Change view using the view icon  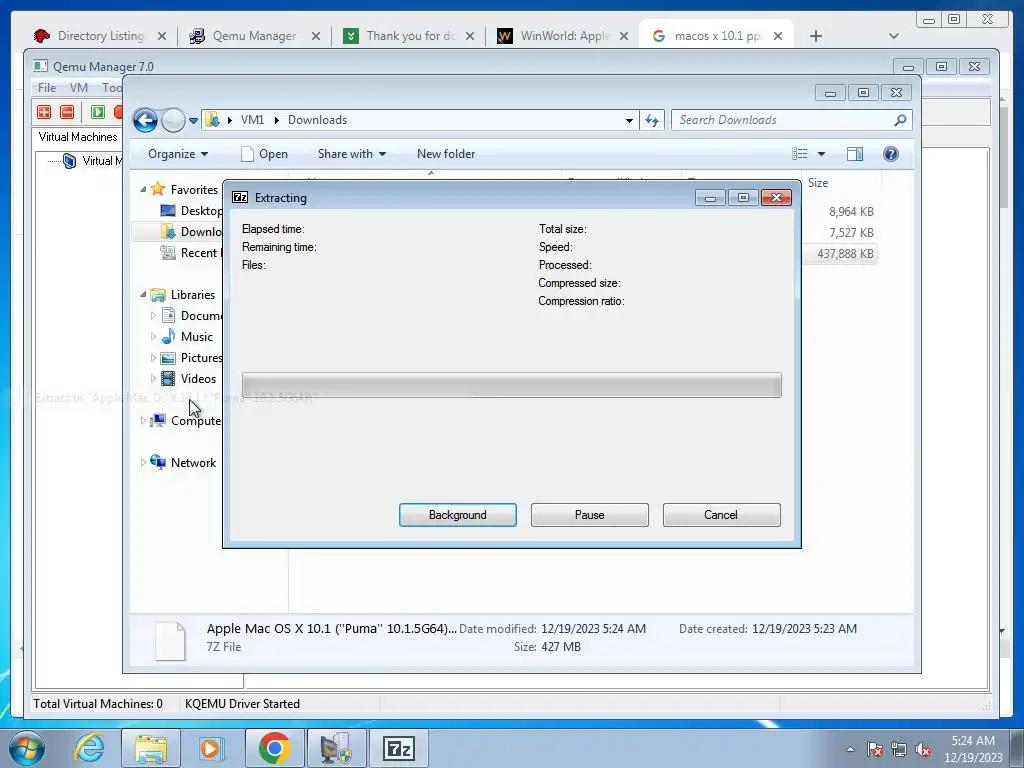(x=800, y=154)
